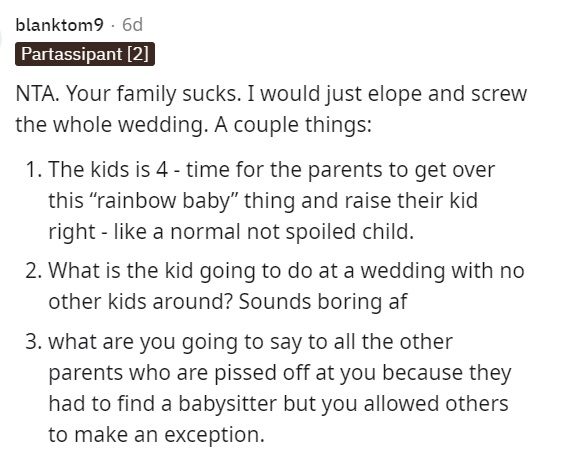Click the list number 2 marker

[35, 270]
